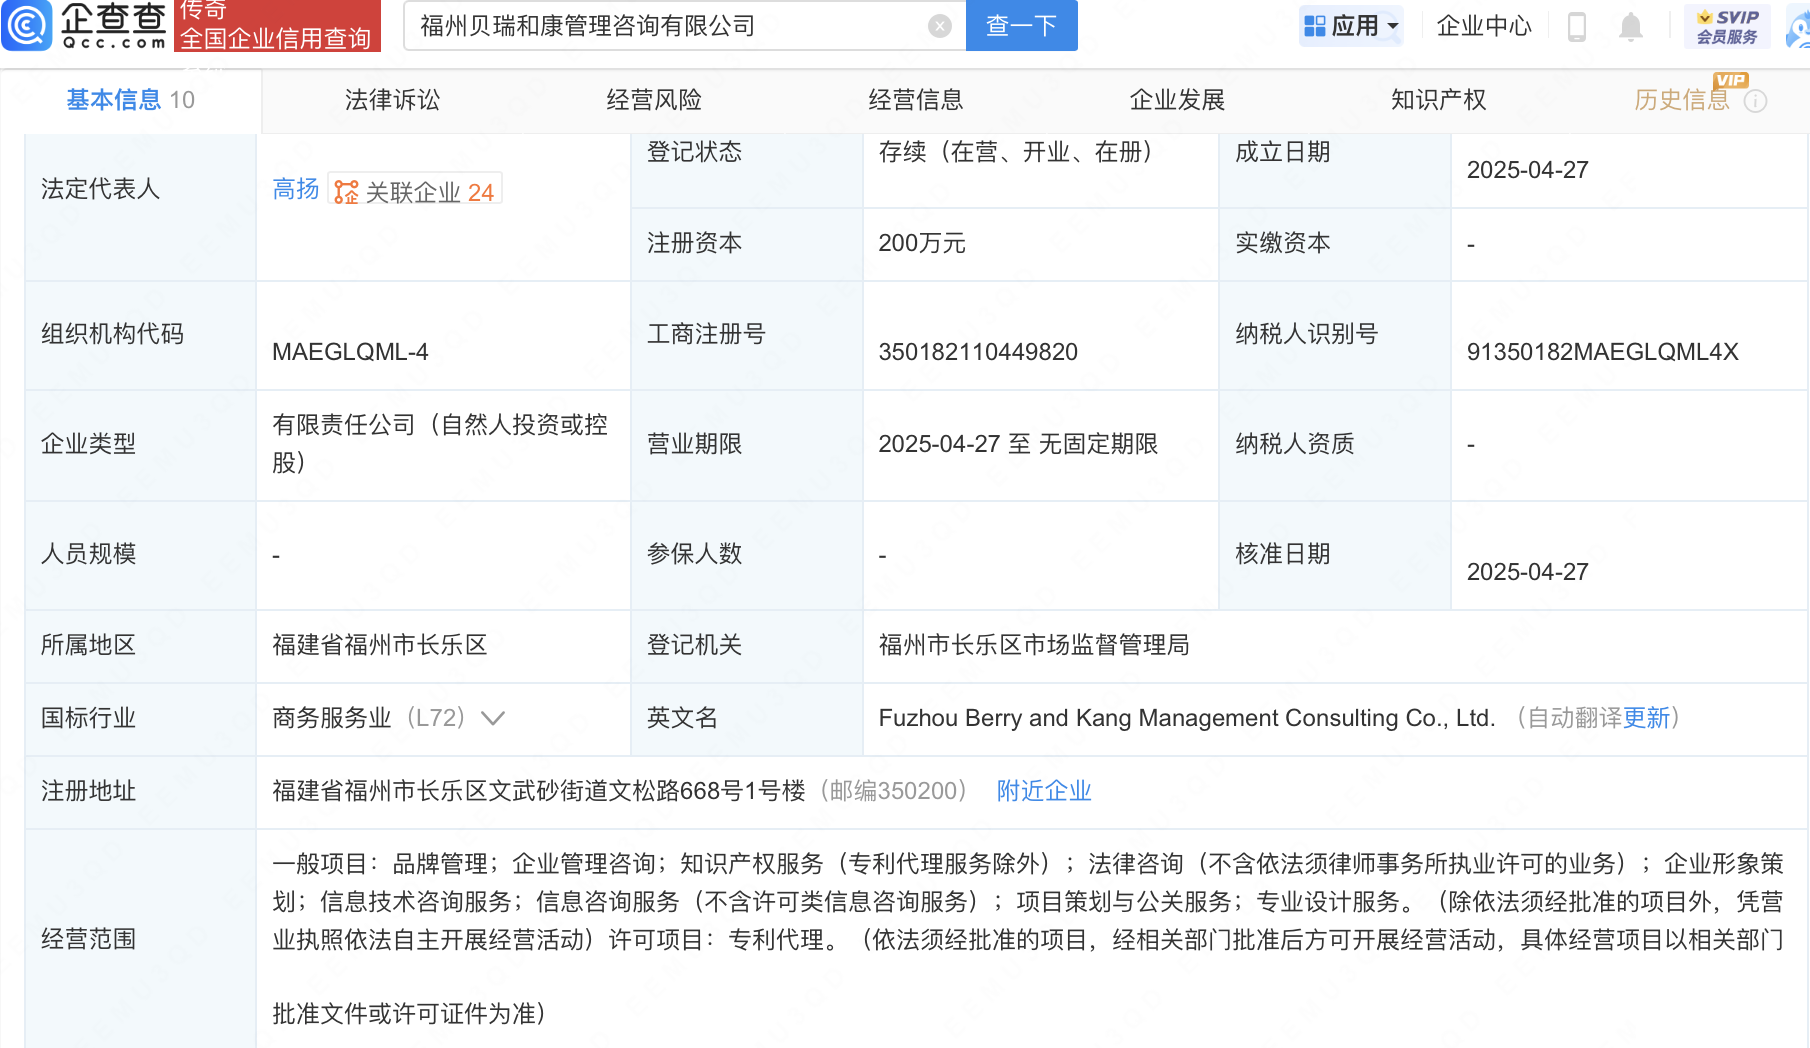Select registration number 350182110449820
The width and height of the screenshot is (1810, 1048).
click(978, 352)
